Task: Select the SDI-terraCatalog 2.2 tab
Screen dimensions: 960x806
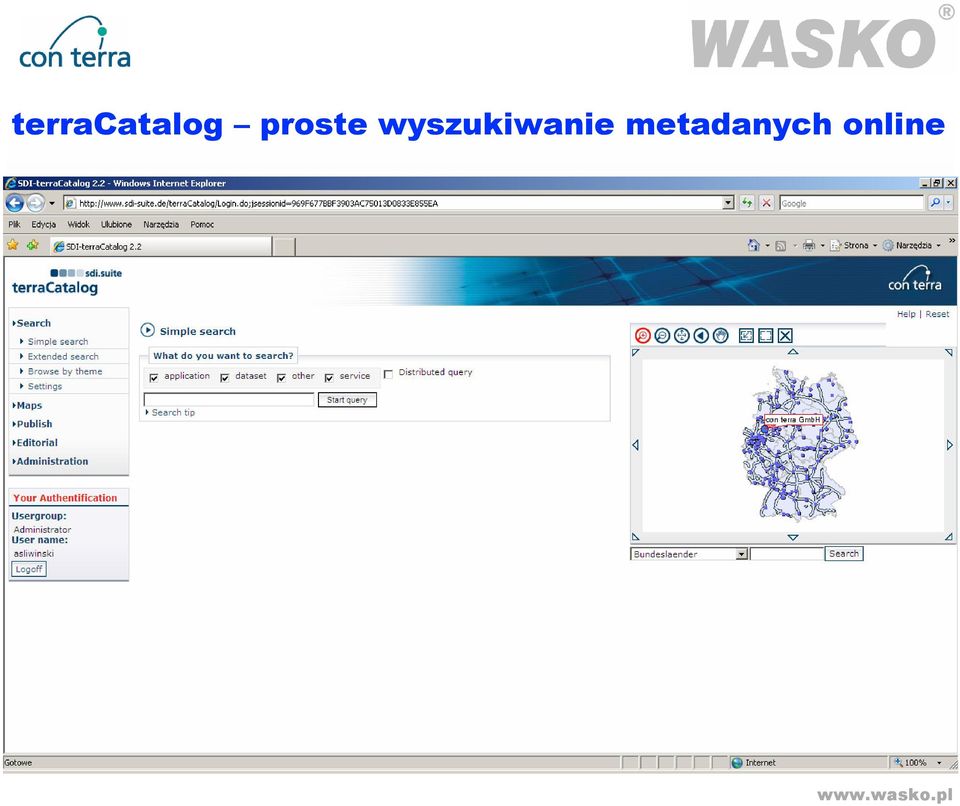Action: (160, 246)
